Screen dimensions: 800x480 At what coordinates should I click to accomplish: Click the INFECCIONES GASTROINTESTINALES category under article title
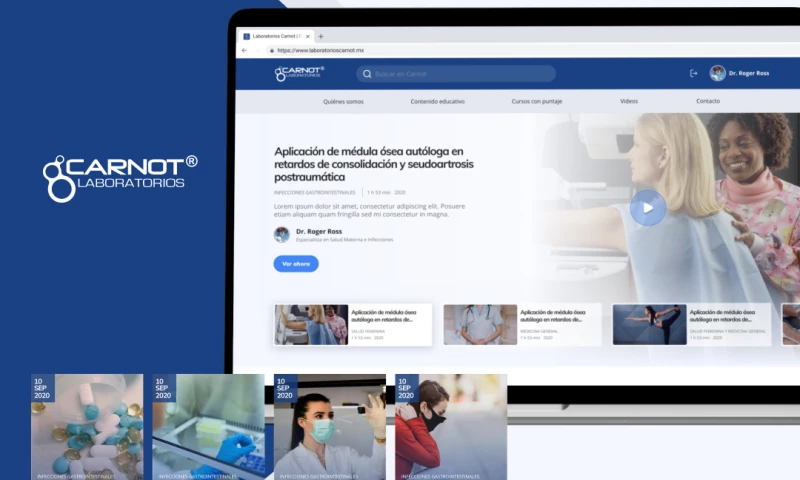(314, 193)
